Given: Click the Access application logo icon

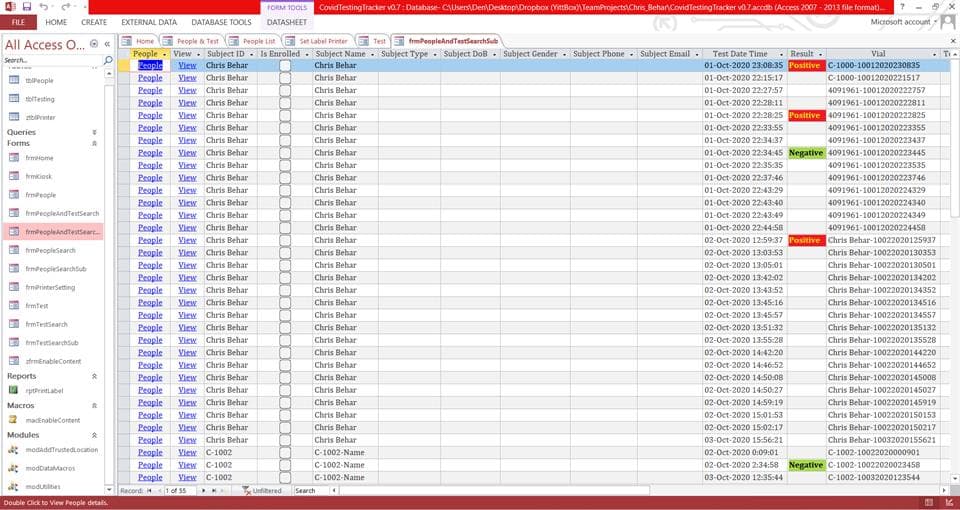Looking at the screenshot, I should point(10,7).
